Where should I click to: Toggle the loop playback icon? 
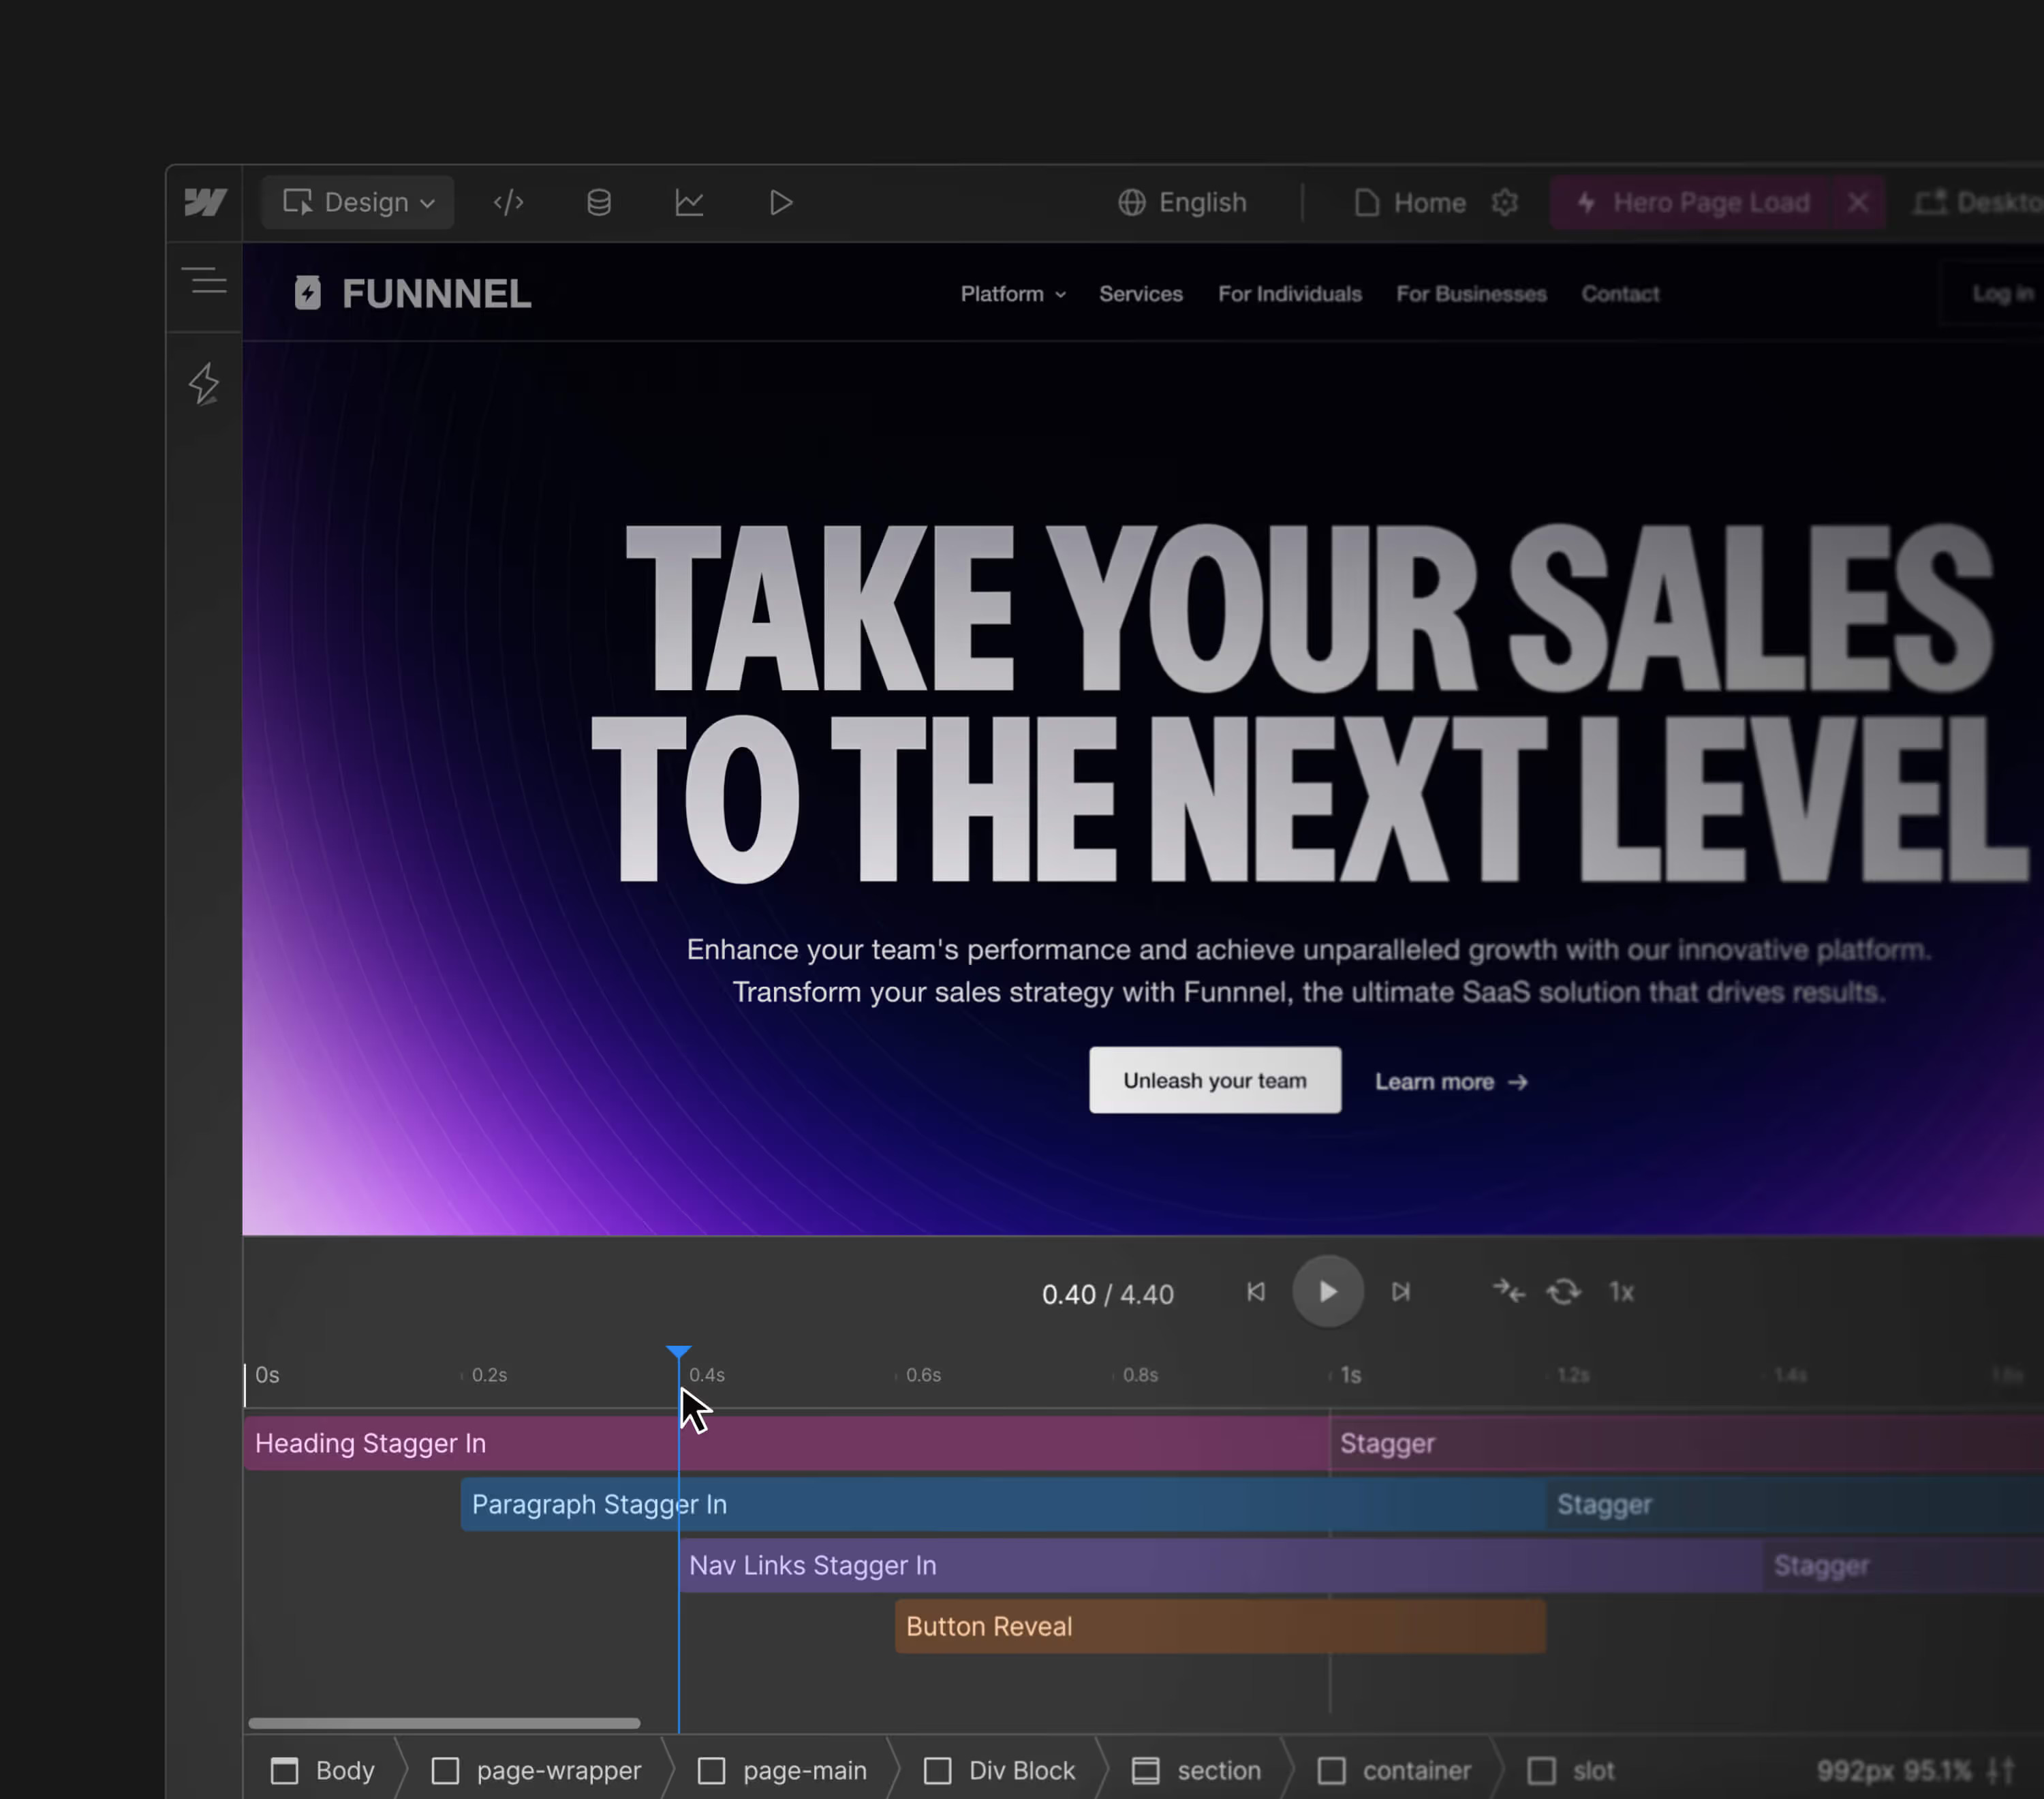pyautogui.click(x=1563, y=1292)
